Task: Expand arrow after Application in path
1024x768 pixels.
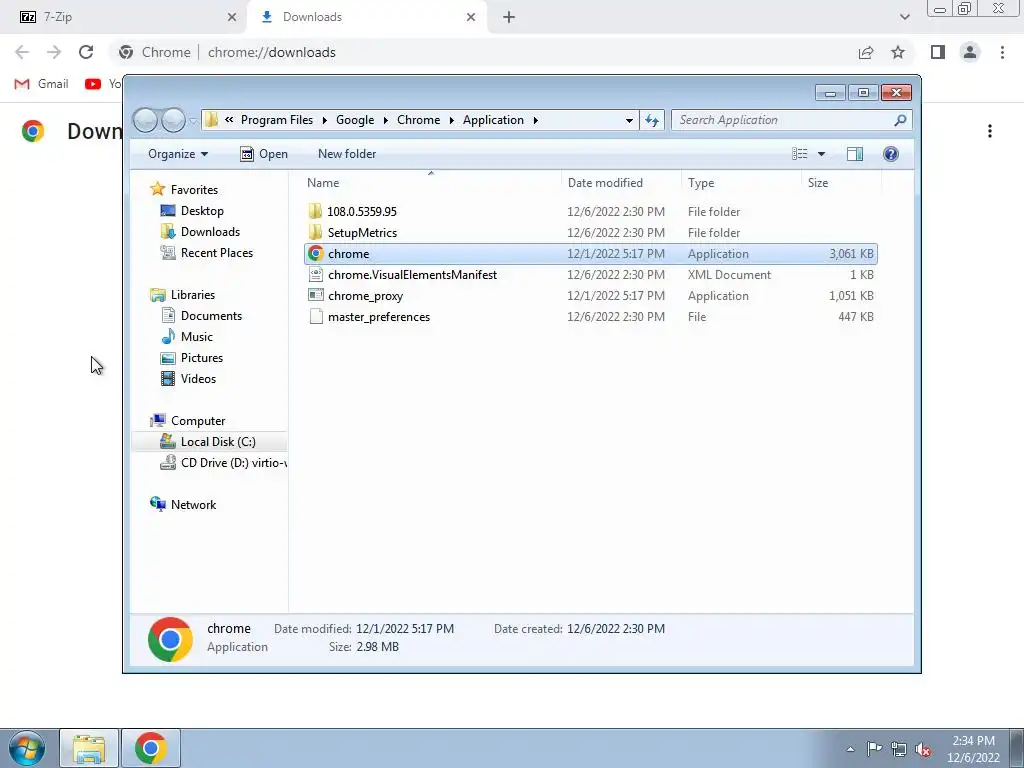Action: pyautogui.click(x=536, y=120)
